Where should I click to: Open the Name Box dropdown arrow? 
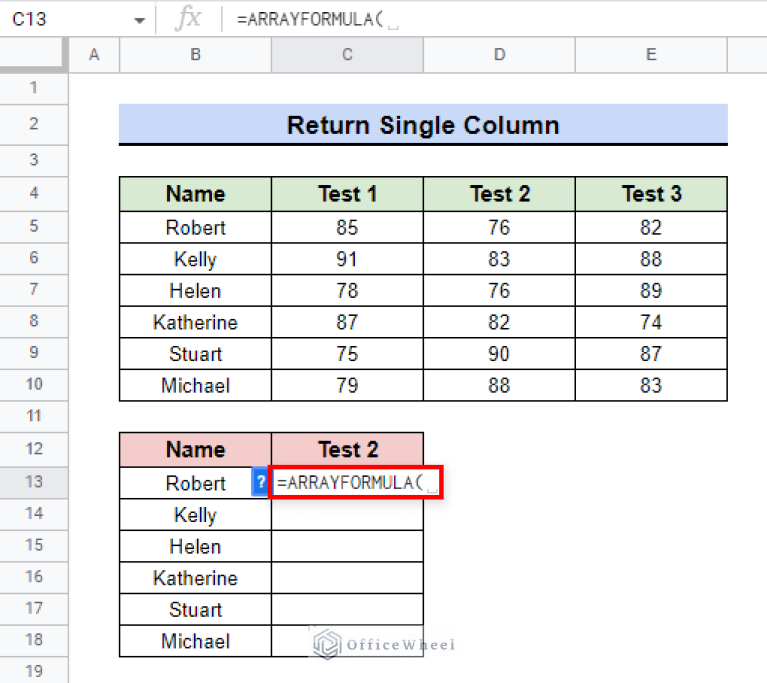pyautogui.click(x=140, y=21)
